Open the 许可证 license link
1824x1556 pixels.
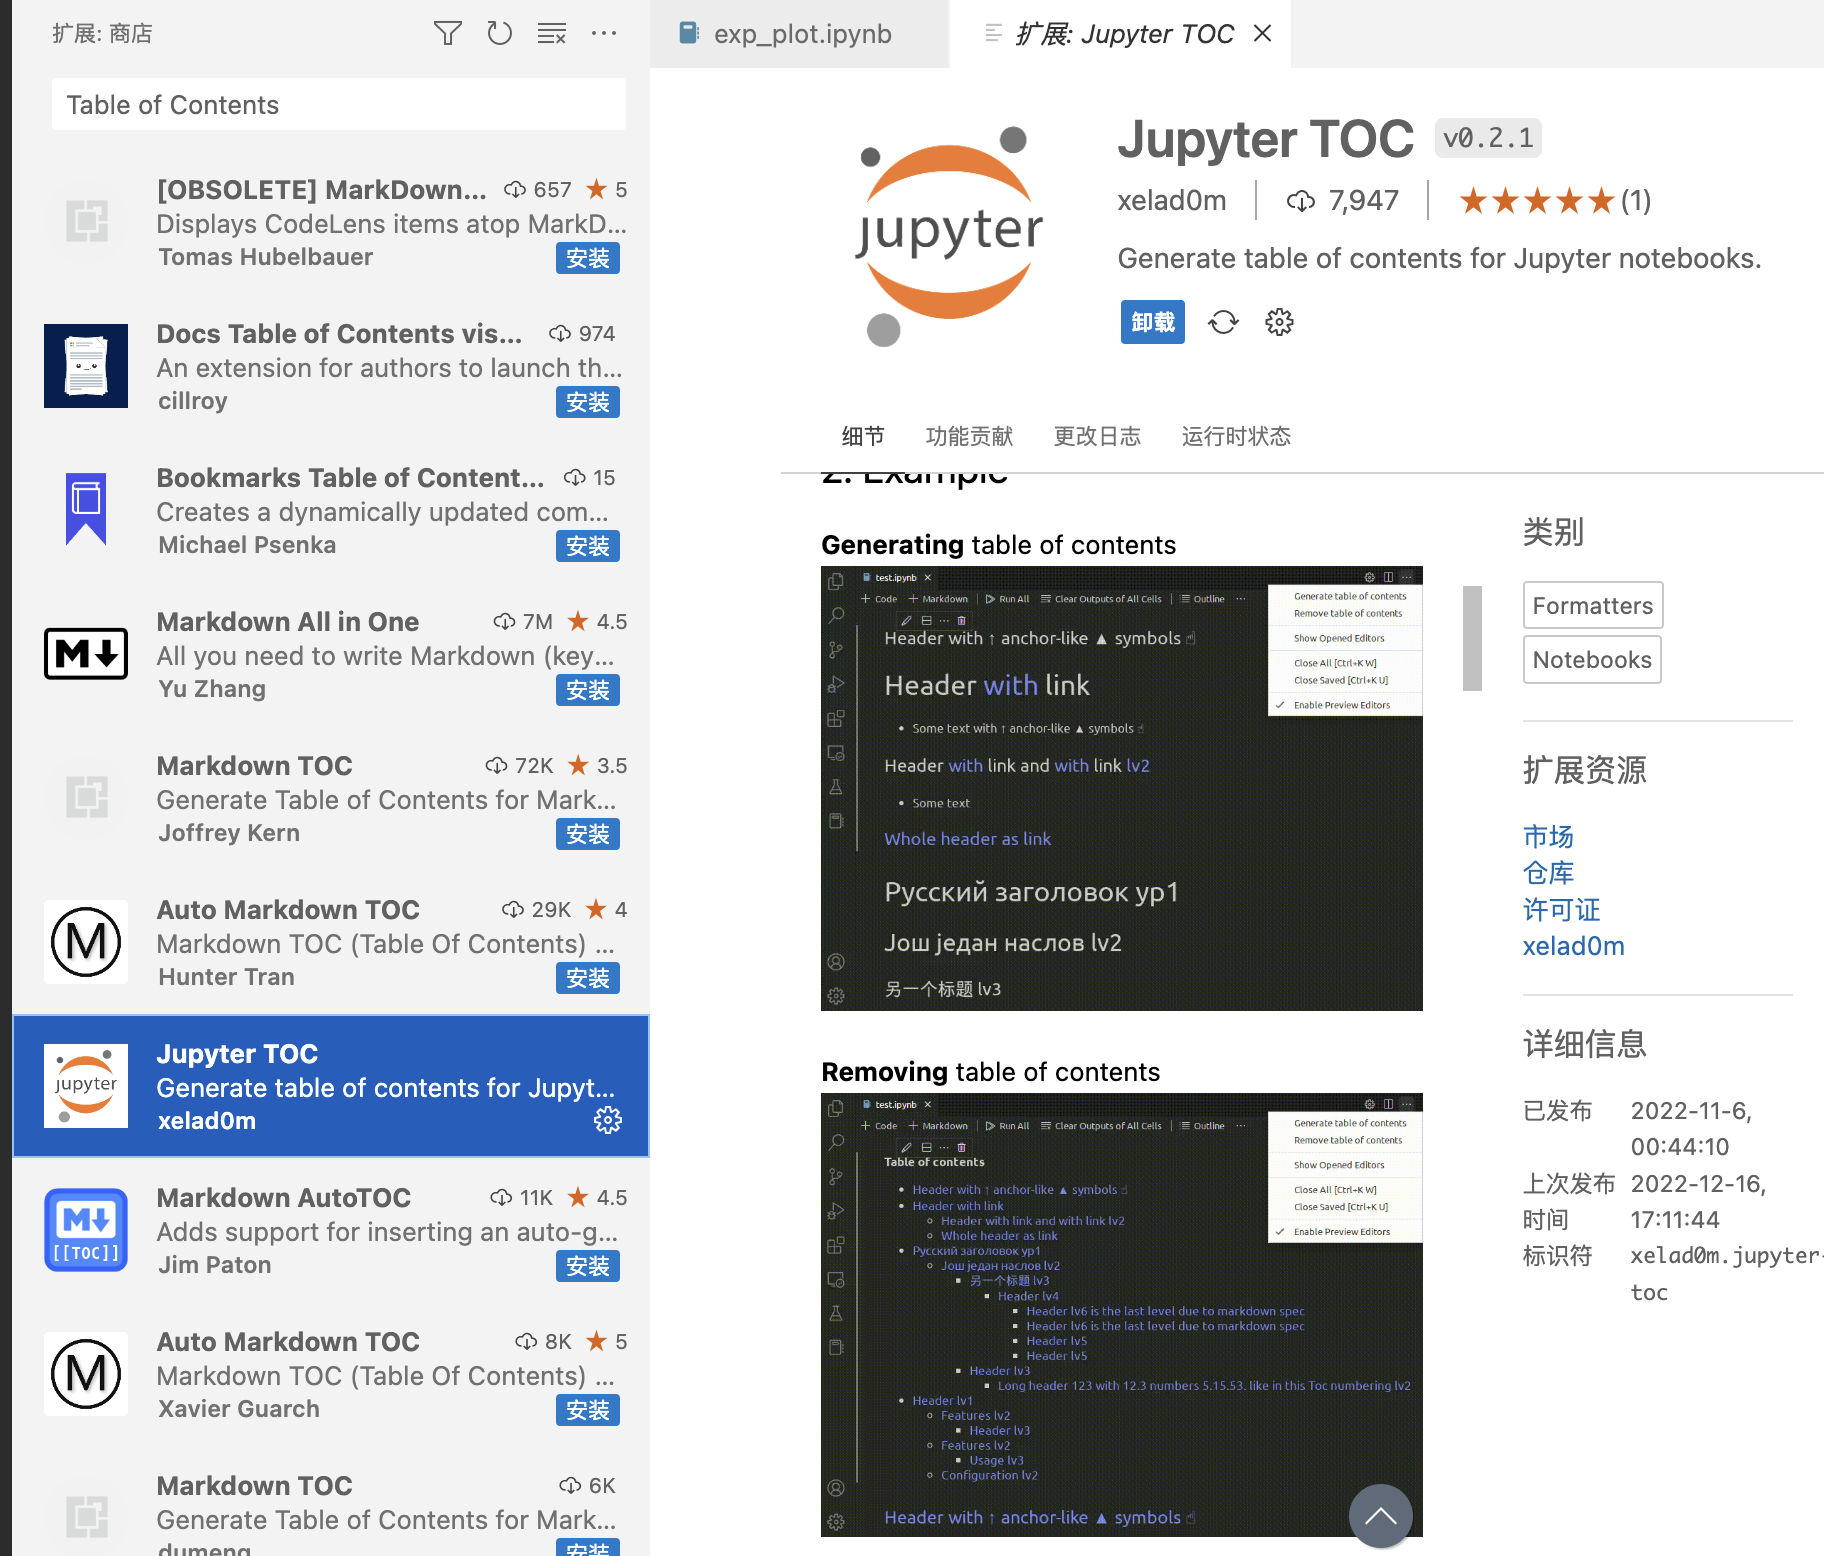point(1561,910)
